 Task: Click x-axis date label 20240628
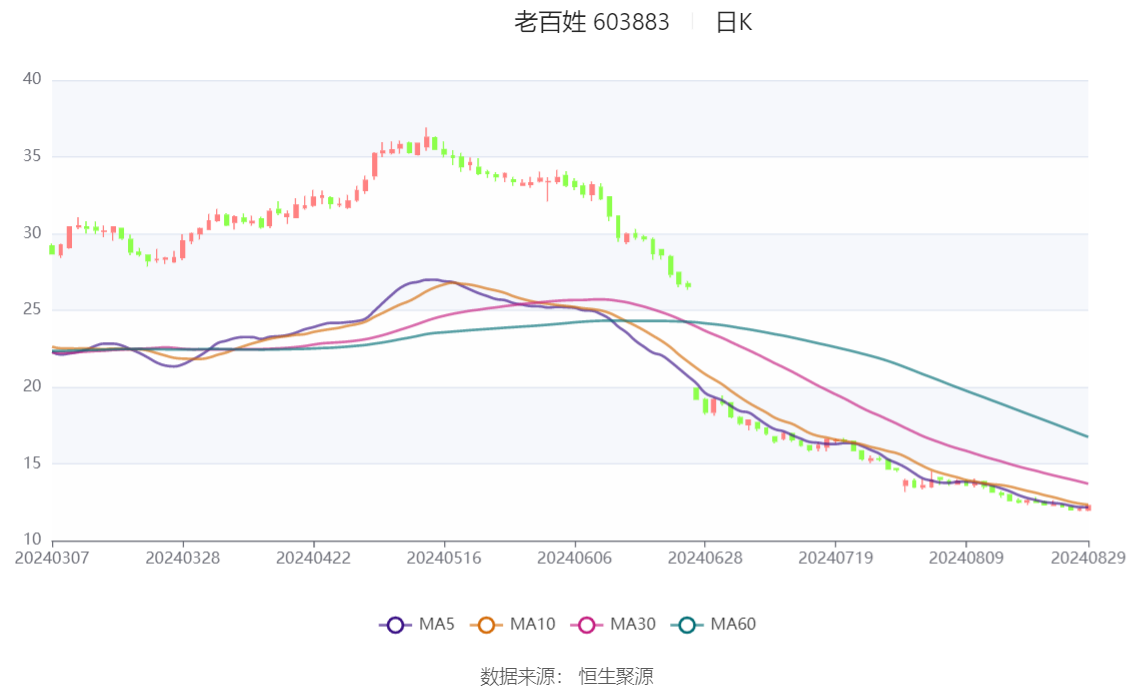(705, 558)
